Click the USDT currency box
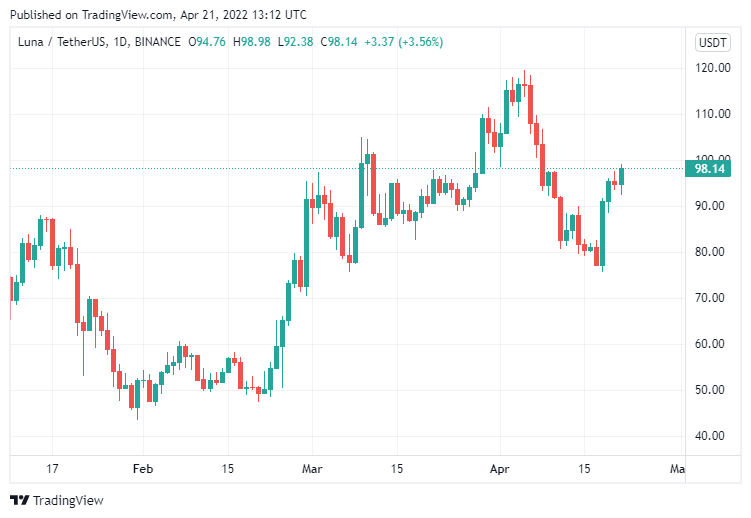Screen dimensions: 751x518 [712, 42]
